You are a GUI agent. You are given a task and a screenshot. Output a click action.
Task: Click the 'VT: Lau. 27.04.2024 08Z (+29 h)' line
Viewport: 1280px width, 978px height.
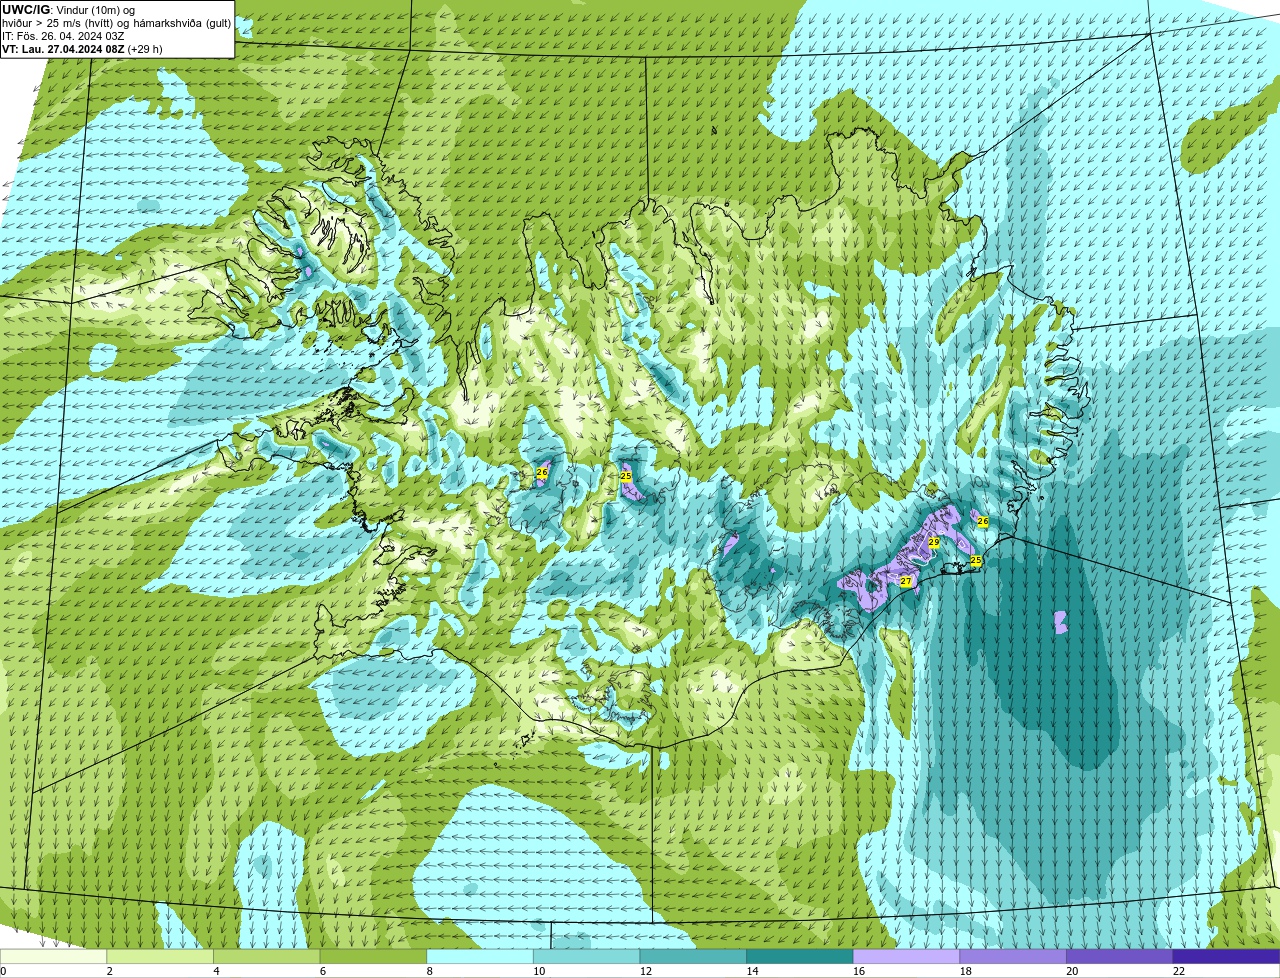tap(82, 49)
